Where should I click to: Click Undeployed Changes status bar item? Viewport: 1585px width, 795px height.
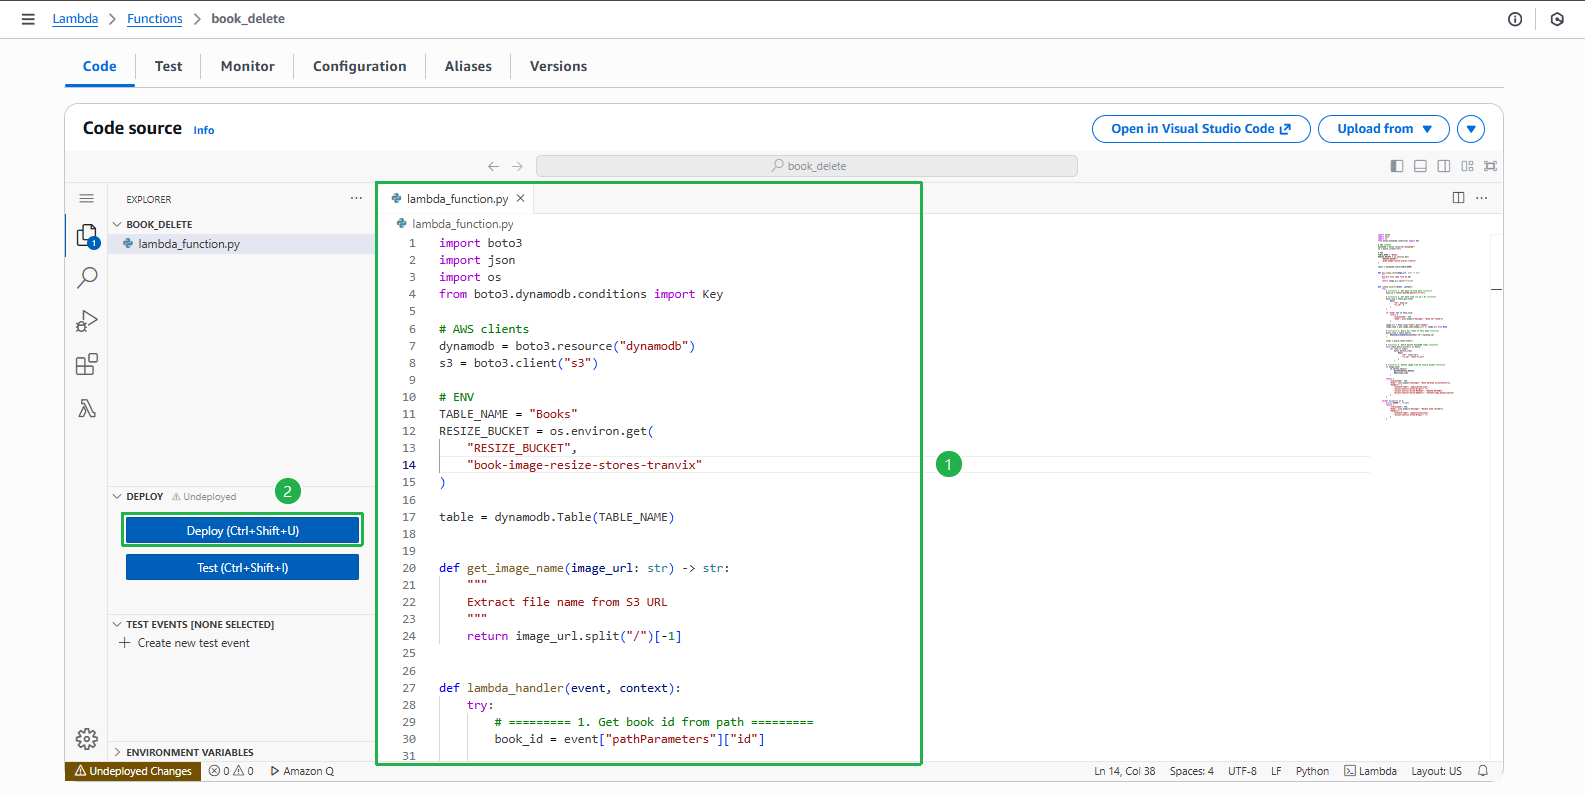point(133,771)
